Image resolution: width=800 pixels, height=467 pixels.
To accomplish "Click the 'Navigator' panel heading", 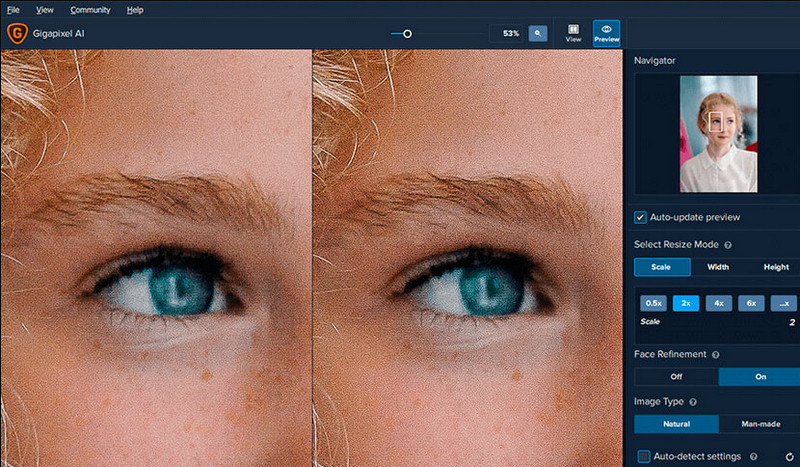I will point(655,61).
